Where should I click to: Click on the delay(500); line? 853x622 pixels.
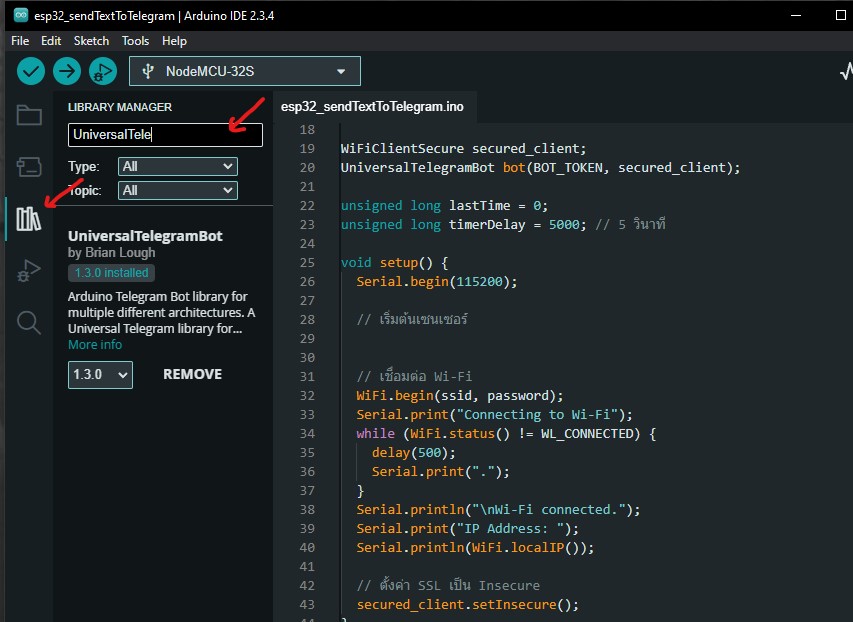[413, 453]
